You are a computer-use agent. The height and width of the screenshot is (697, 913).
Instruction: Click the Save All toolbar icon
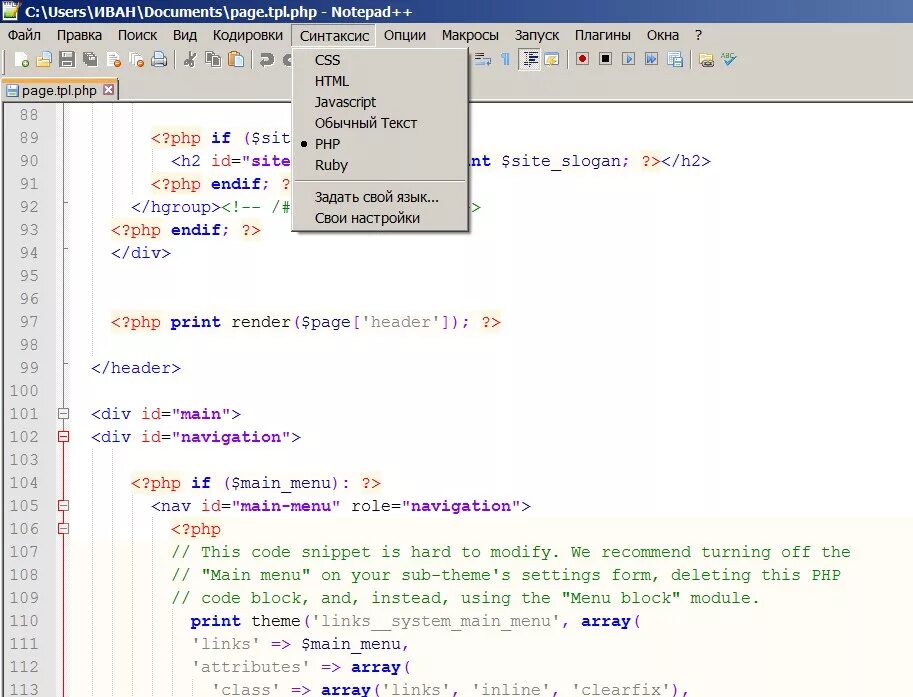pyautogui.click(x=90, y=59)
